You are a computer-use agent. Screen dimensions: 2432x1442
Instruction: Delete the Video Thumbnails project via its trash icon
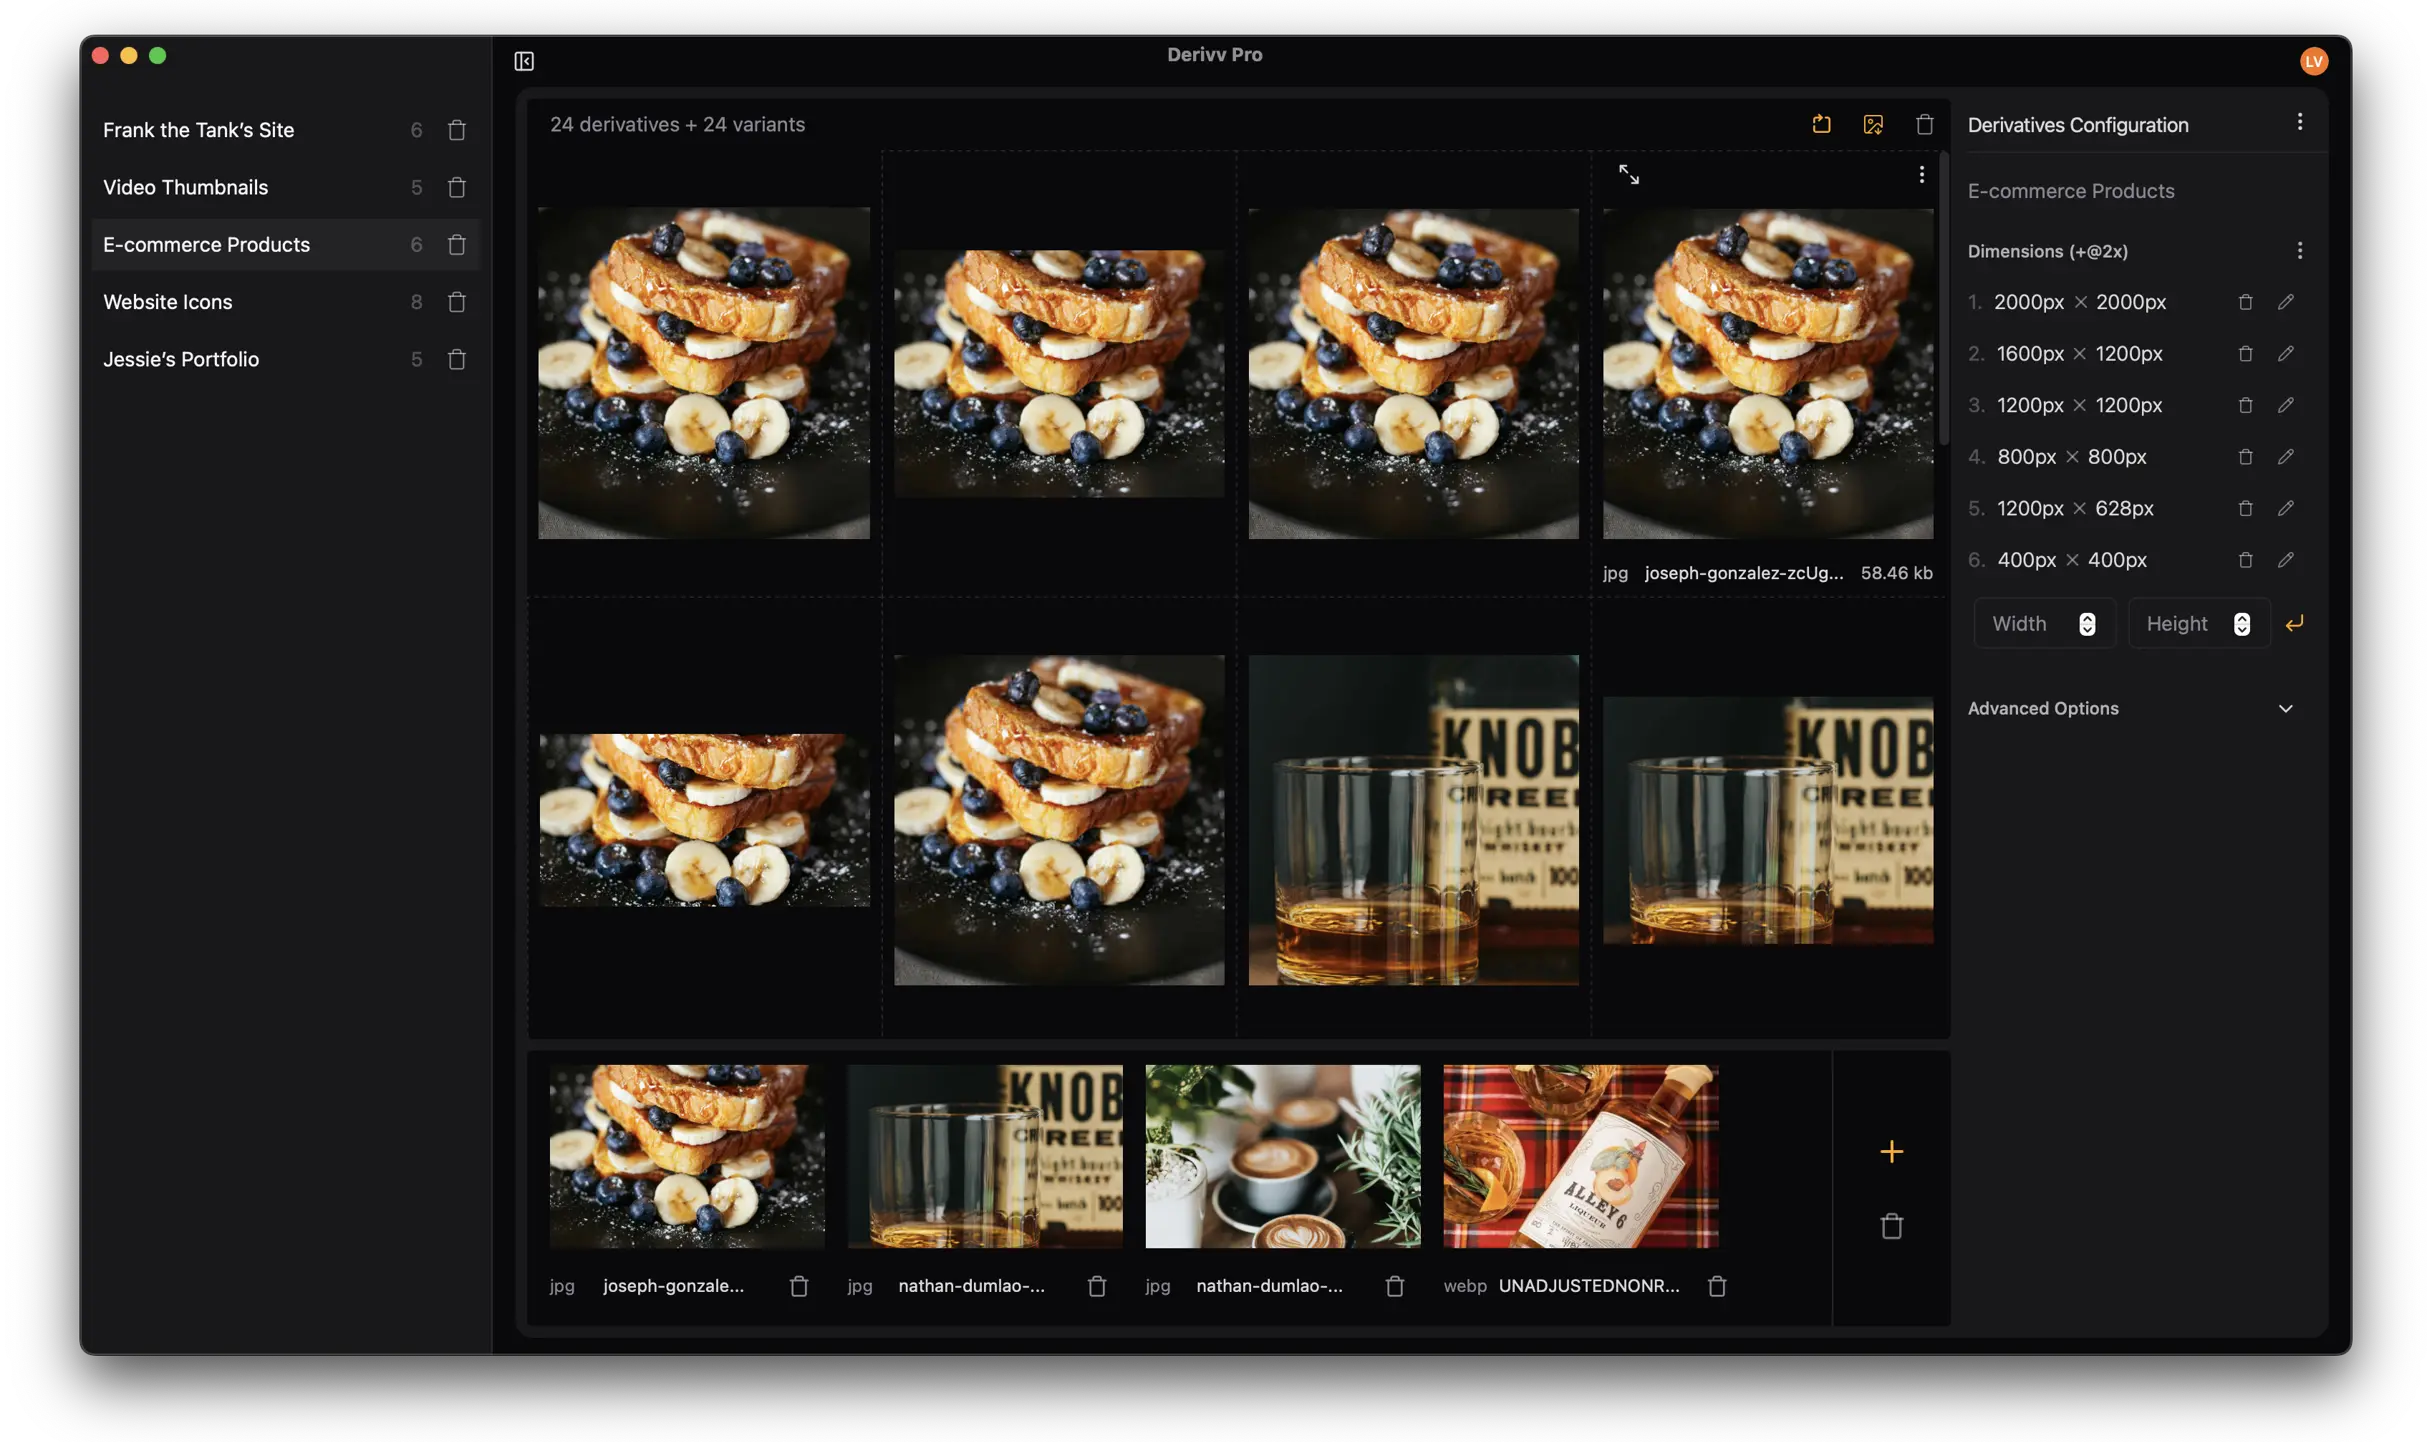pyautogui.click(x=457, y=187)
